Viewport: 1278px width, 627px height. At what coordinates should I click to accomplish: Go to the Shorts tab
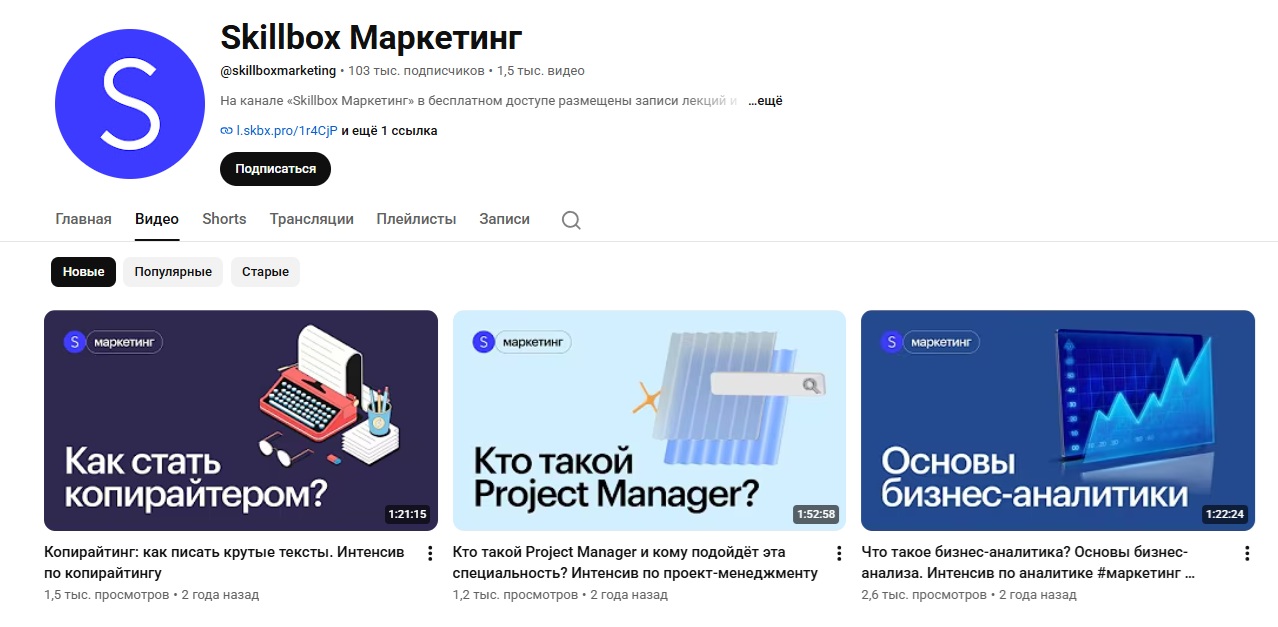point(224,219)
